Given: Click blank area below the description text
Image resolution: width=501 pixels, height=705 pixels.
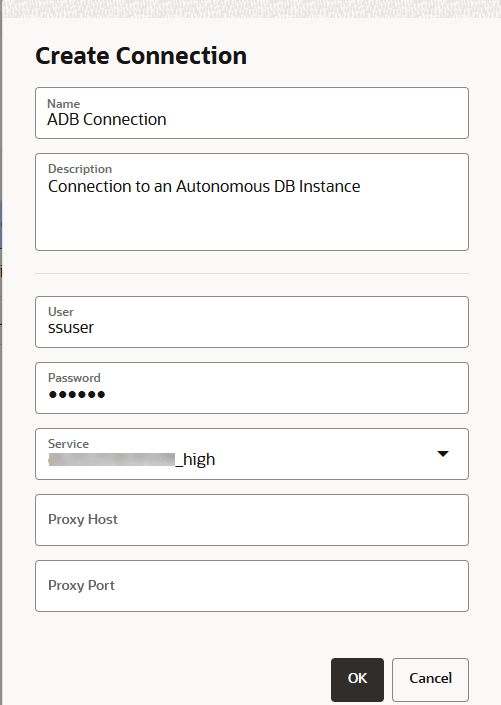Looking at the screenshot, I should (x=252, y=223).
